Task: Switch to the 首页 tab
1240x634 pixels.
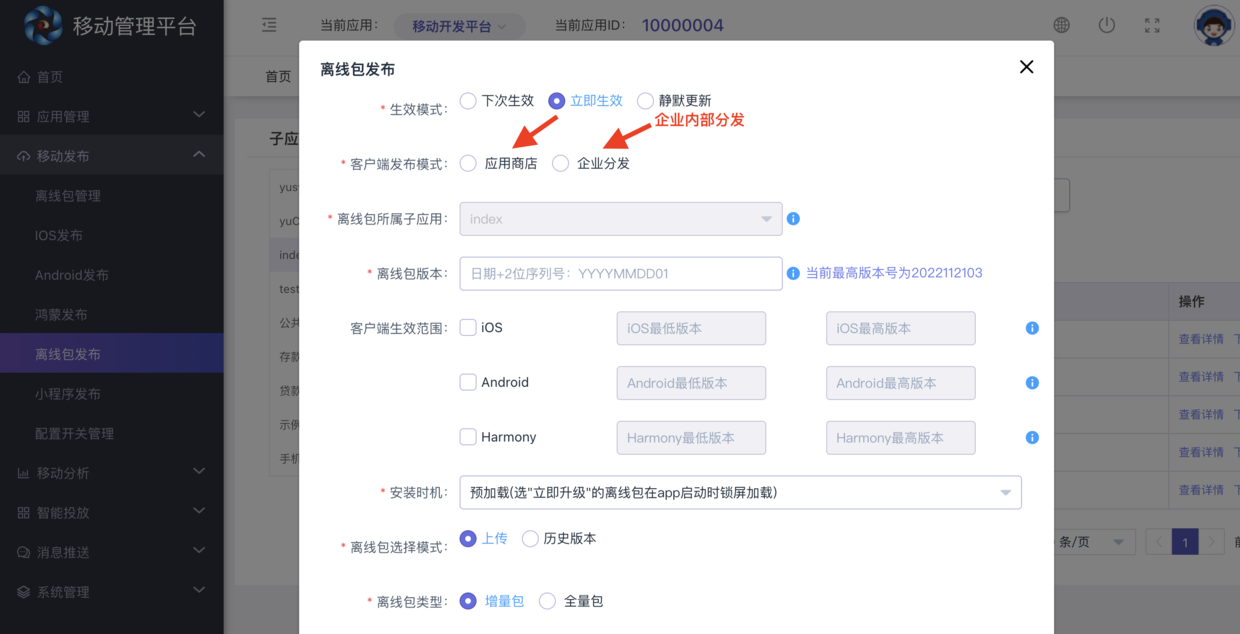Action: [x=278, y=76]
